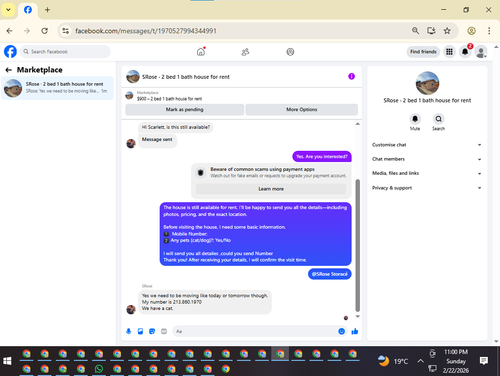Click the browser back arrow

pyautogui.click(x=9, y=31)
